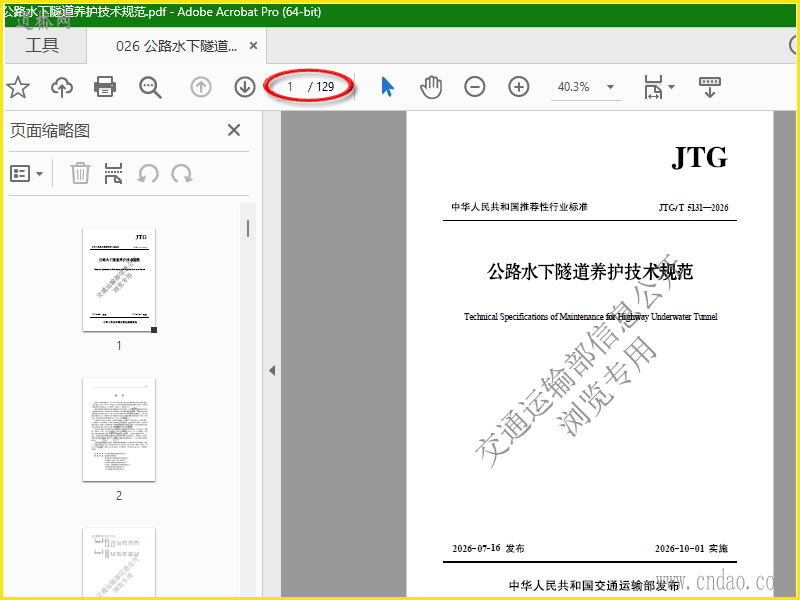The width and height of the screenshot is (800, 600).
Task: Switch to the 工具 tab
Action: coord(42,45)
